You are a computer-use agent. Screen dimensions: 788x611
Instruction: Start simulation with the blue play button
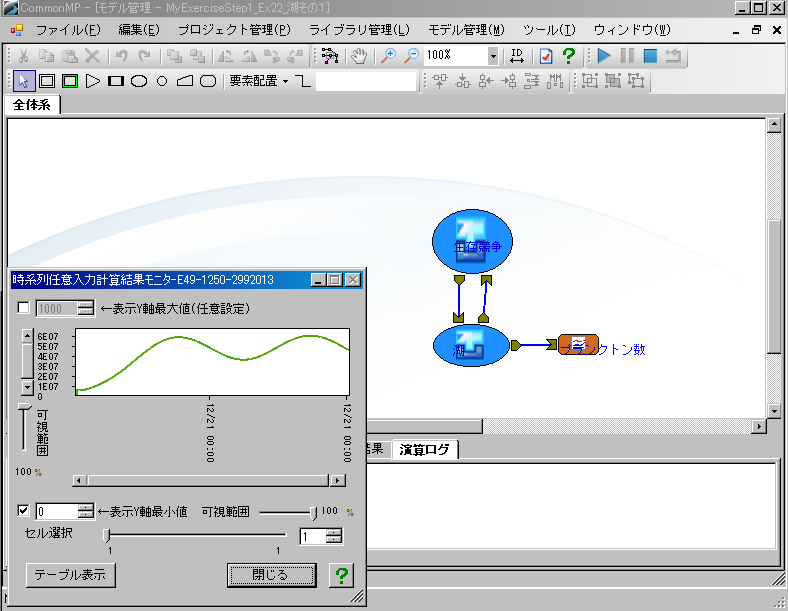coord(604,56)
